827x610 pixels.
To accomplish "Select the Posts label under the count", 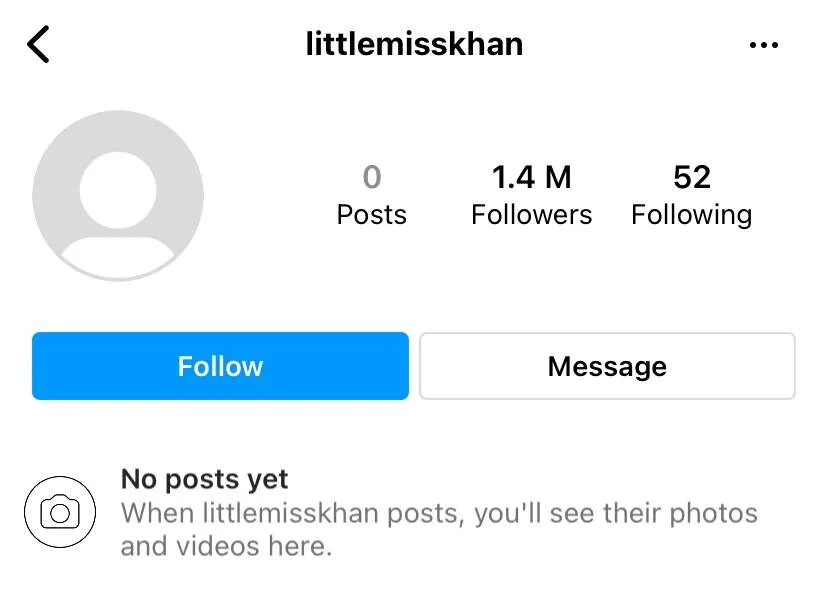I will (372, 215).
